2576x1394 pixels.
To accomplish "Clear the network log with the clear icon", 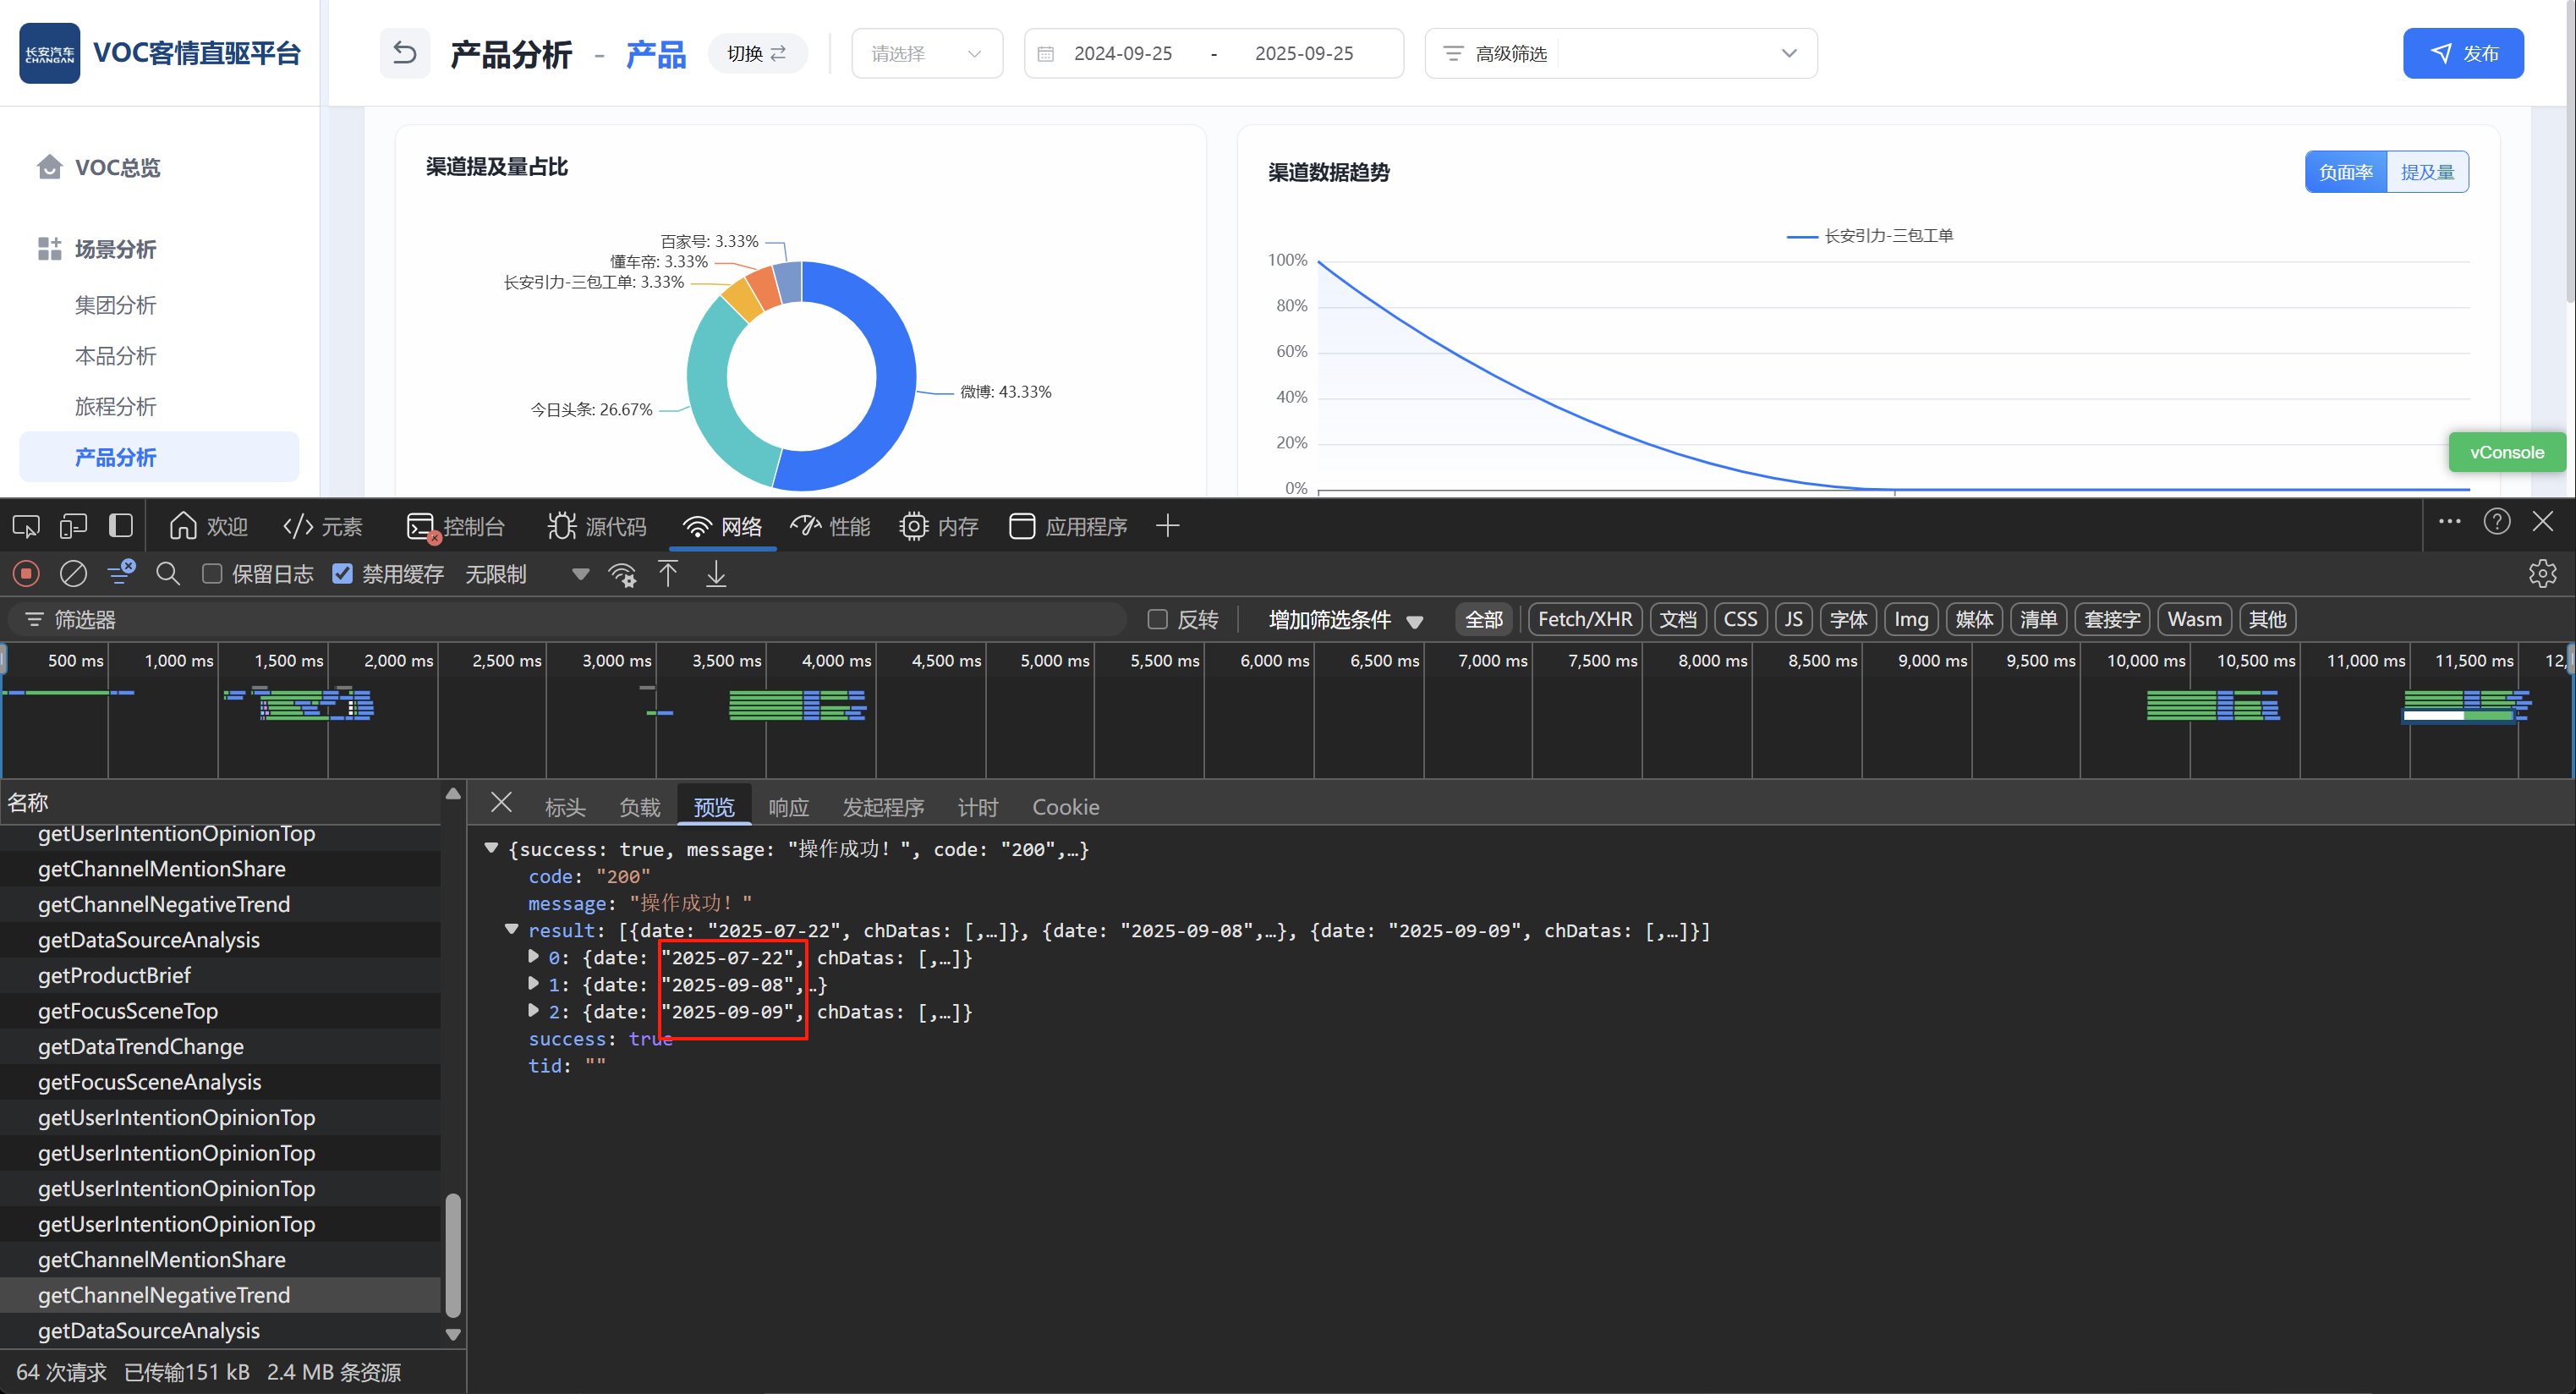I will (73, 574).
